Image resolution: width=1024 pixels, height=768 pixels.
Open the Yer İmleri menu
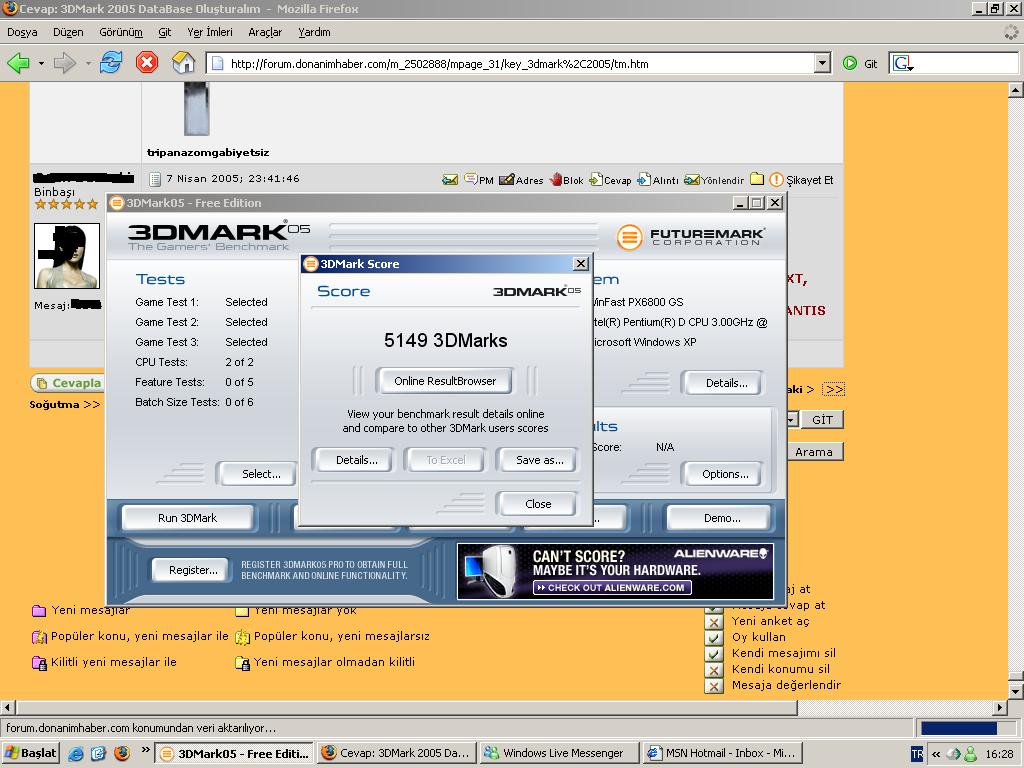[x=210, y=32]
